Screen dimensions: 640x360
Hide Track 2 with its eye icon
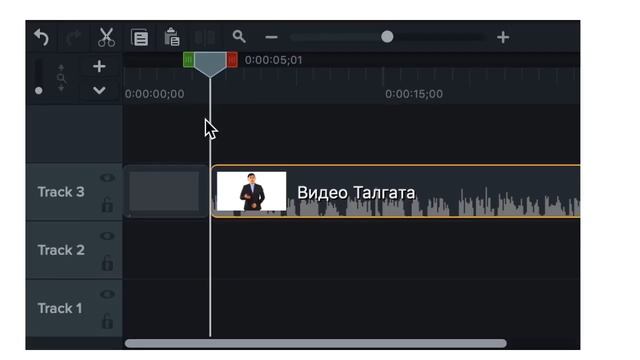(107, 236)
